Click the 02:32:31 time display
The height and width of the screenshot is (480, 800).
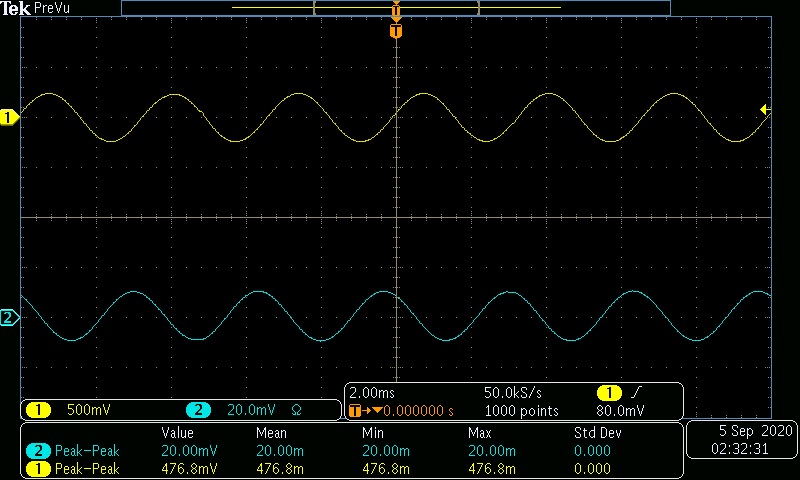740,449
